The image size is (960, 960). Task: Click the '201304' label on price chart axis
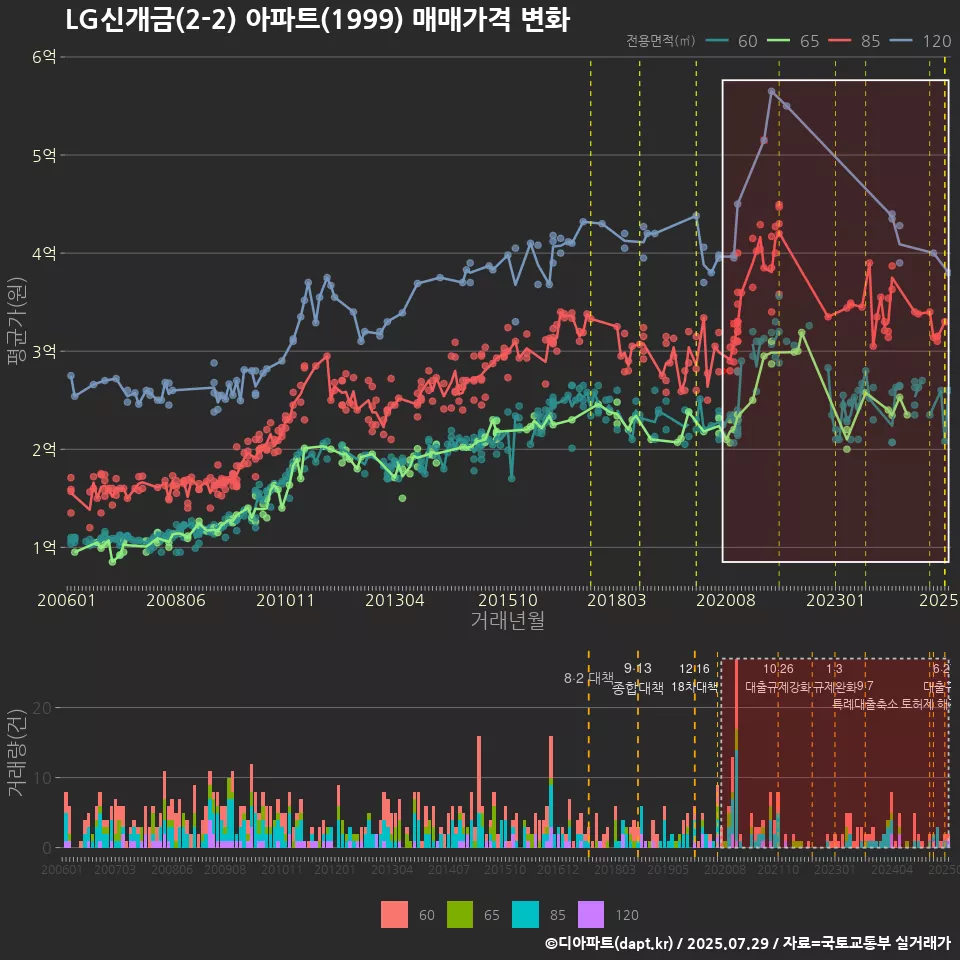pos(395,599)
